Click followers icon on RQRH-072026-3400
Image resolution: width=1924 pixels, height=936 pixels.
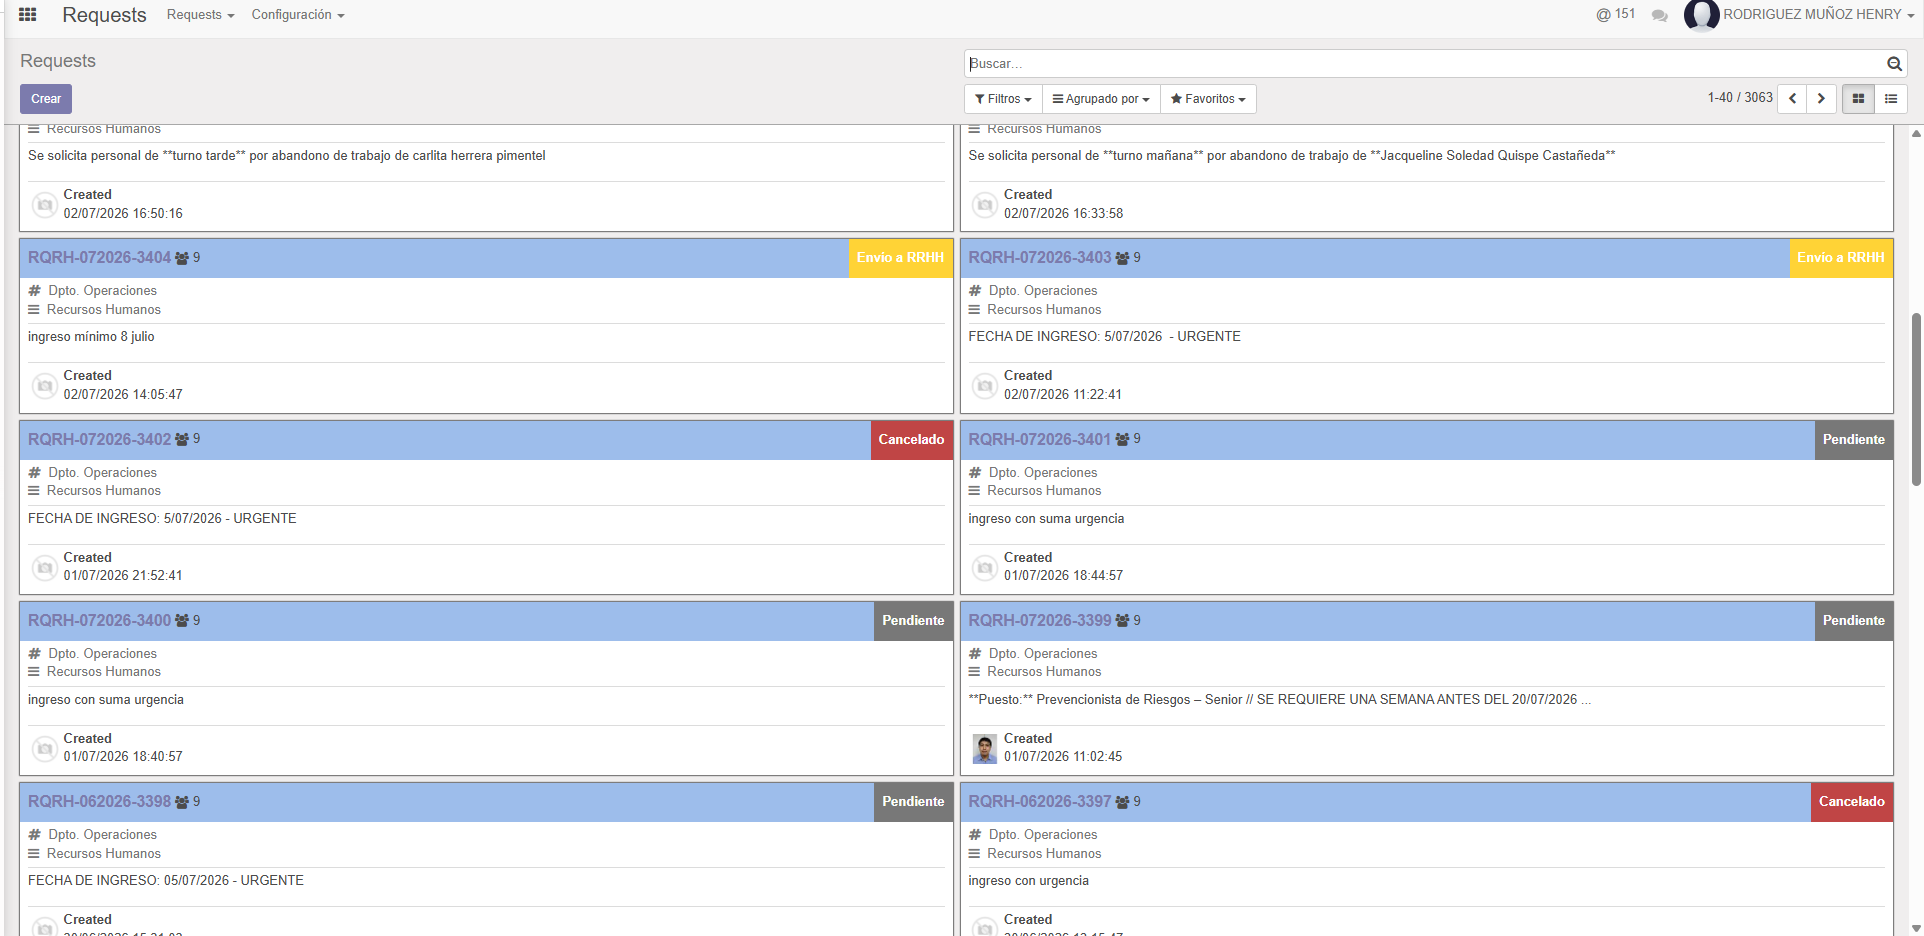182,621
